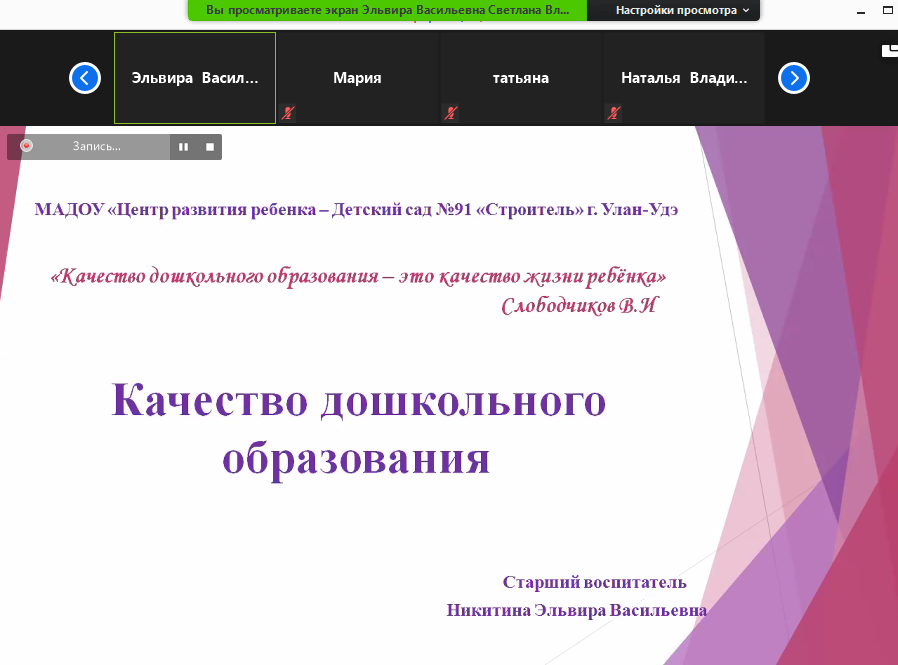Click Наталья's muted microphone icon
The width and height of the screenshot is (898, 665).
614,113
